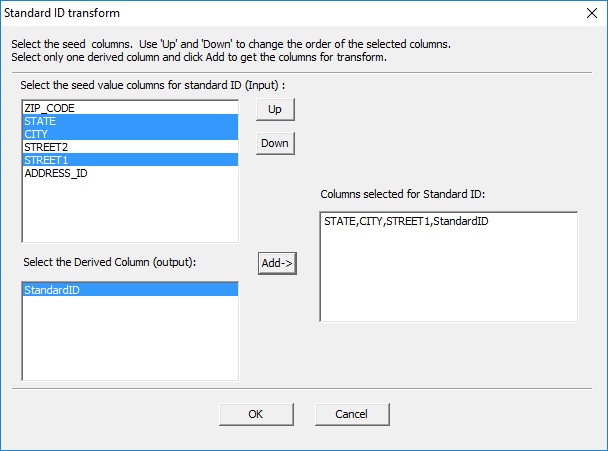Click the 'Select the Derived Column (output)' label

click(110, 262)
